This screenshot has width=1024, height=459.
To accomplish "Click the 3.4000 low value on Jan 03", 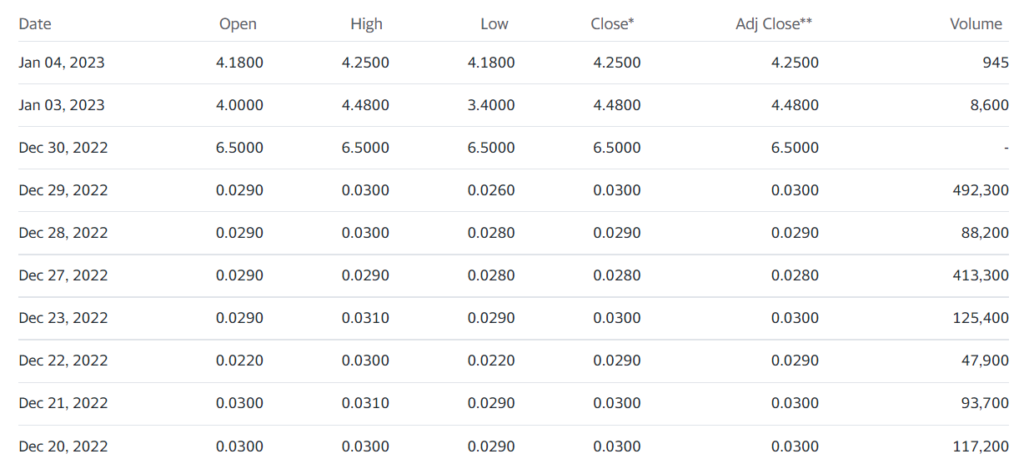I will click(491, 105).
